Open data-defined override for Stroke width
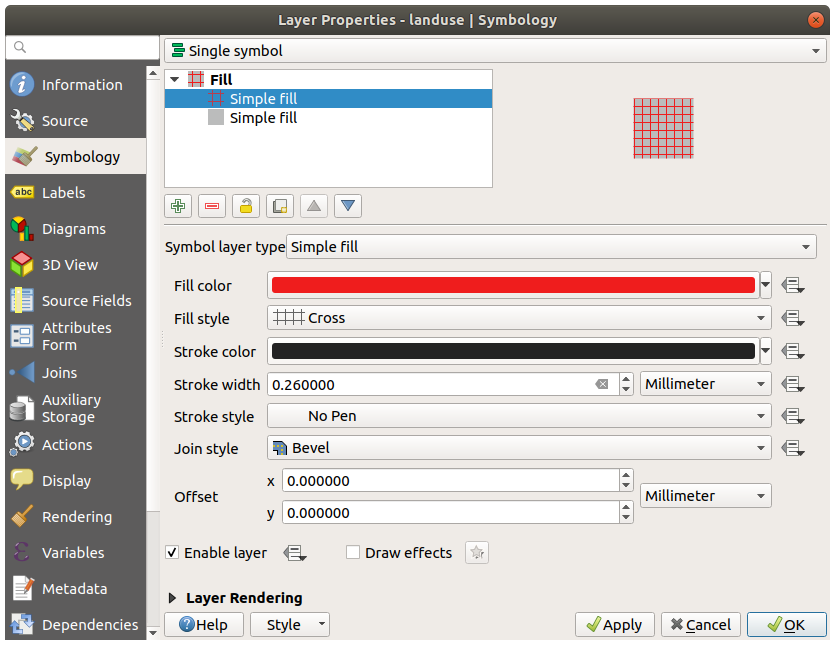Image resolution: width=839 pixels, height=649 pixels. [x=794, y=384]
